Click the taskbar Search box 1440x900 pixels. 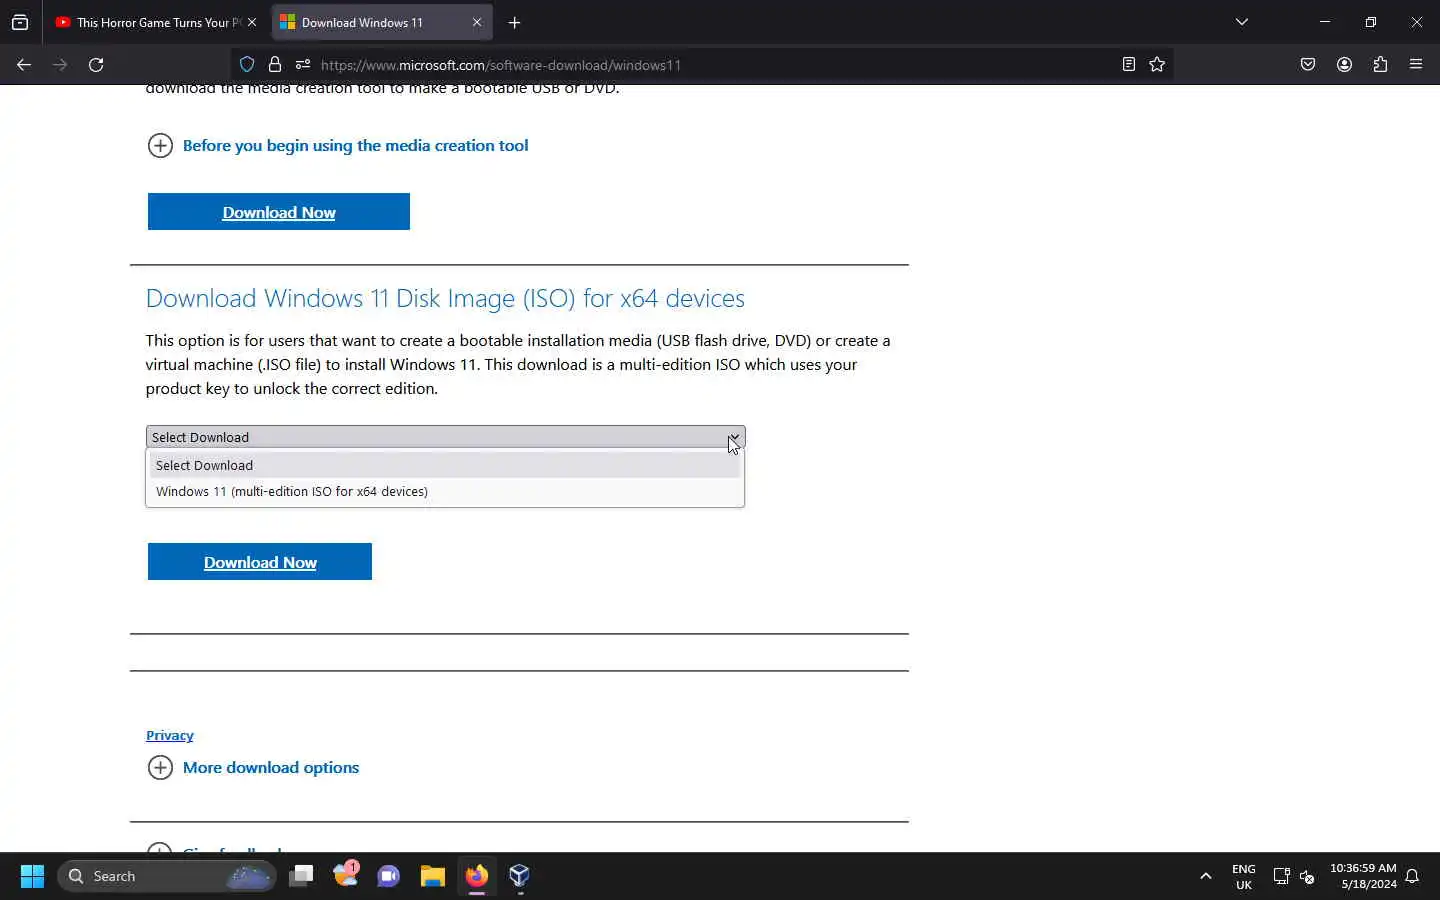point(167,876)
